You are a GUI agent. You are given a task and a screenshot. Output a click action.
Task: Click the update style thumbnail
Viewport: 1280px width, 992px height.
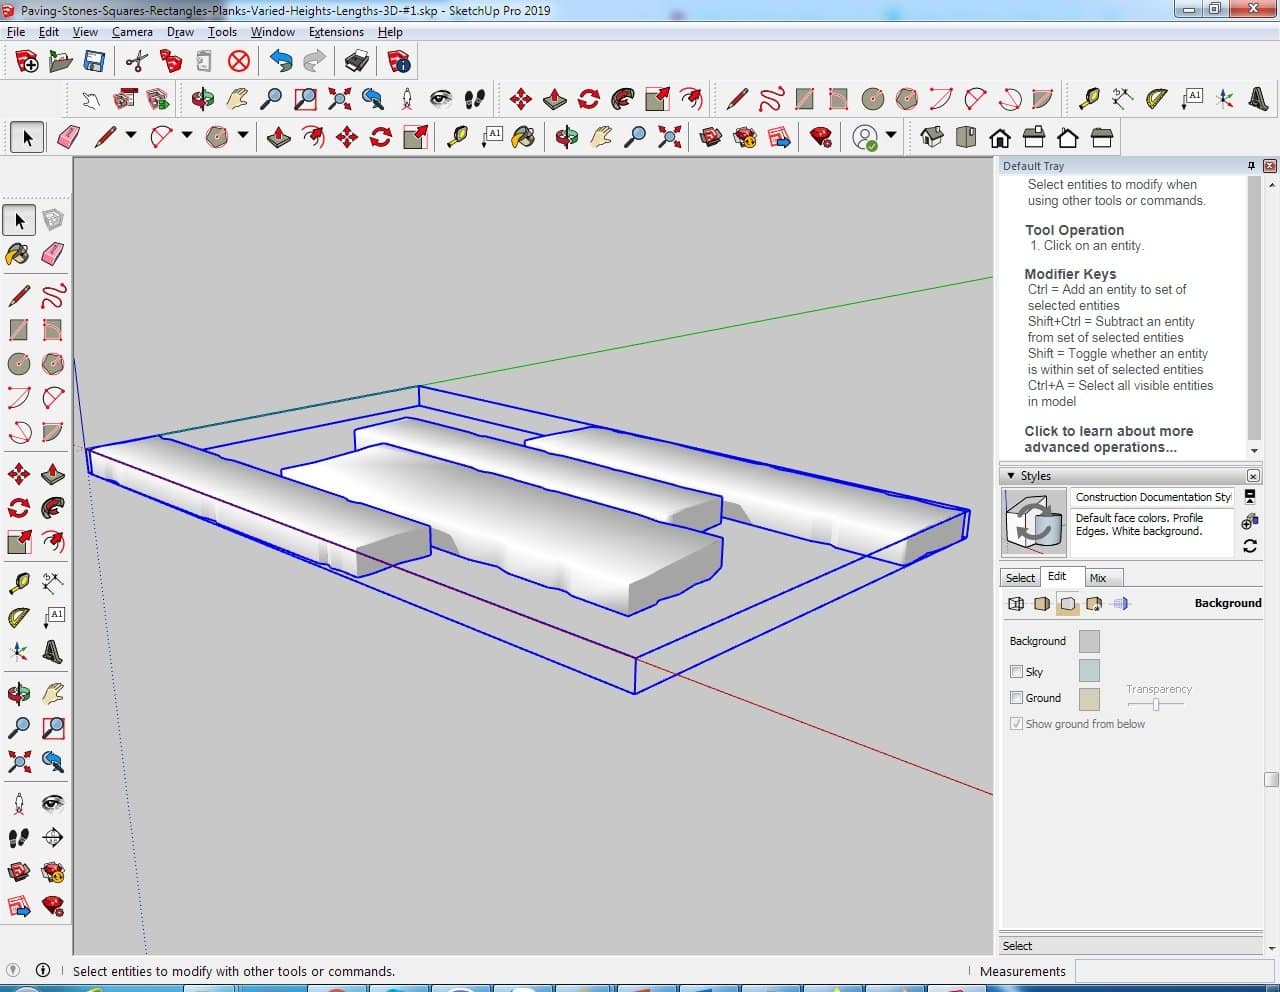[x=1034, y=522]
